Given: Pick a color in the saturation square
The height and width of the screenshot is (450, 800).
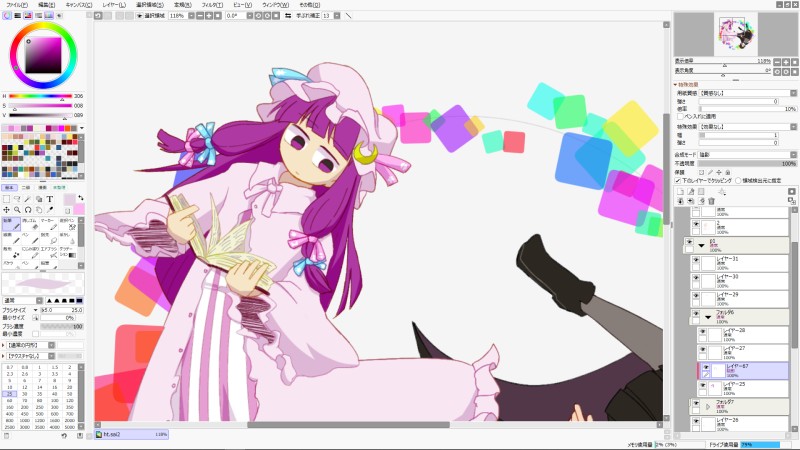Looking at the screenshot, I should 43,55.
